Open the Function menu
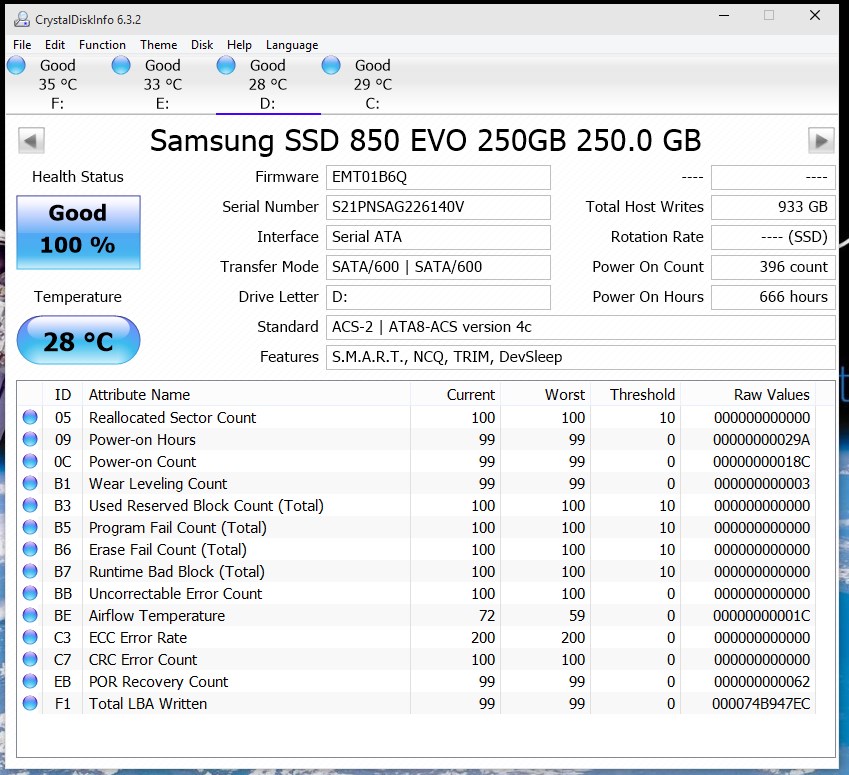Image resolution: width=849 pixels, height=775 pixels. [x=102, y=44]
